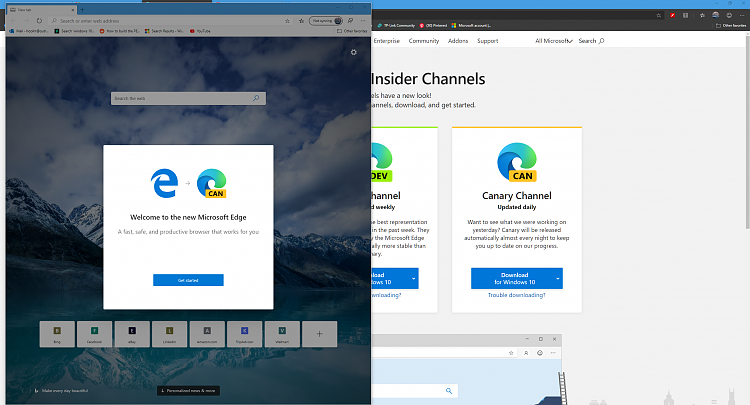Open Support menu on Insider page
This screenshot has height=405, width=750.
(487, 41)
